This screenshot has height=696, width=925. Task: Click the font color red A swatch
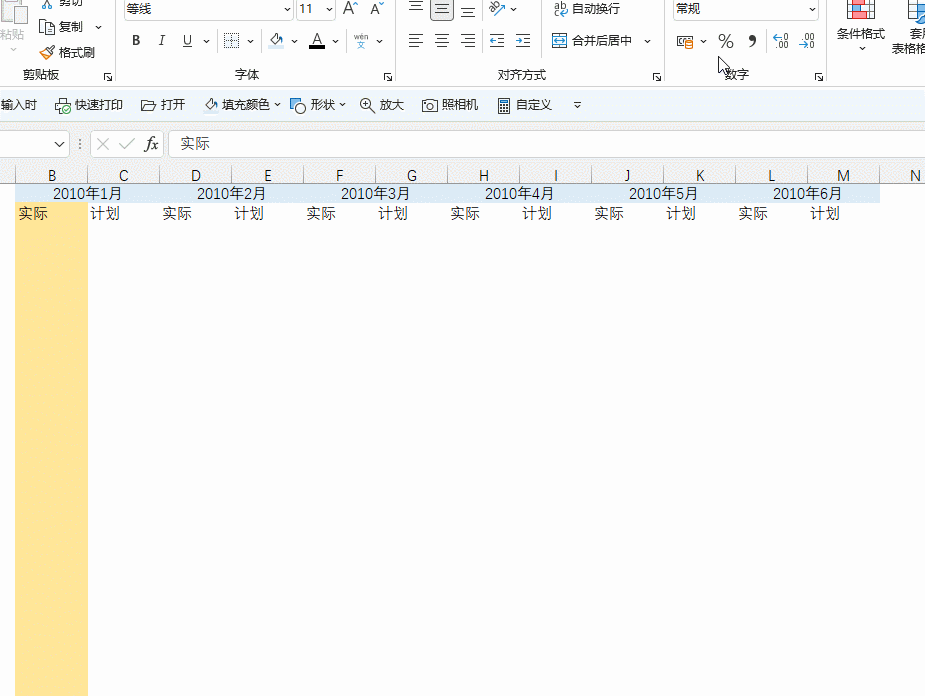coord(317,41)
